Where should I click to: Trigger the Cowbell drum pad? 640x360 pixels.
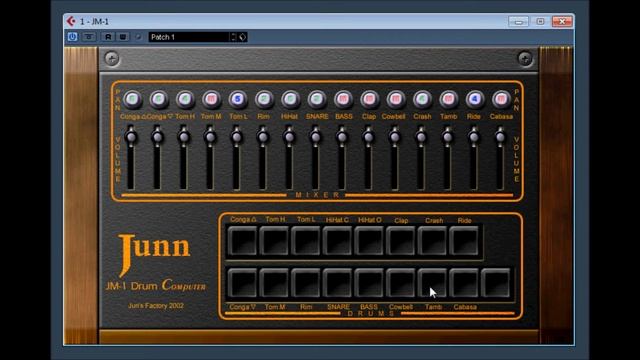[x=401, y=282]
